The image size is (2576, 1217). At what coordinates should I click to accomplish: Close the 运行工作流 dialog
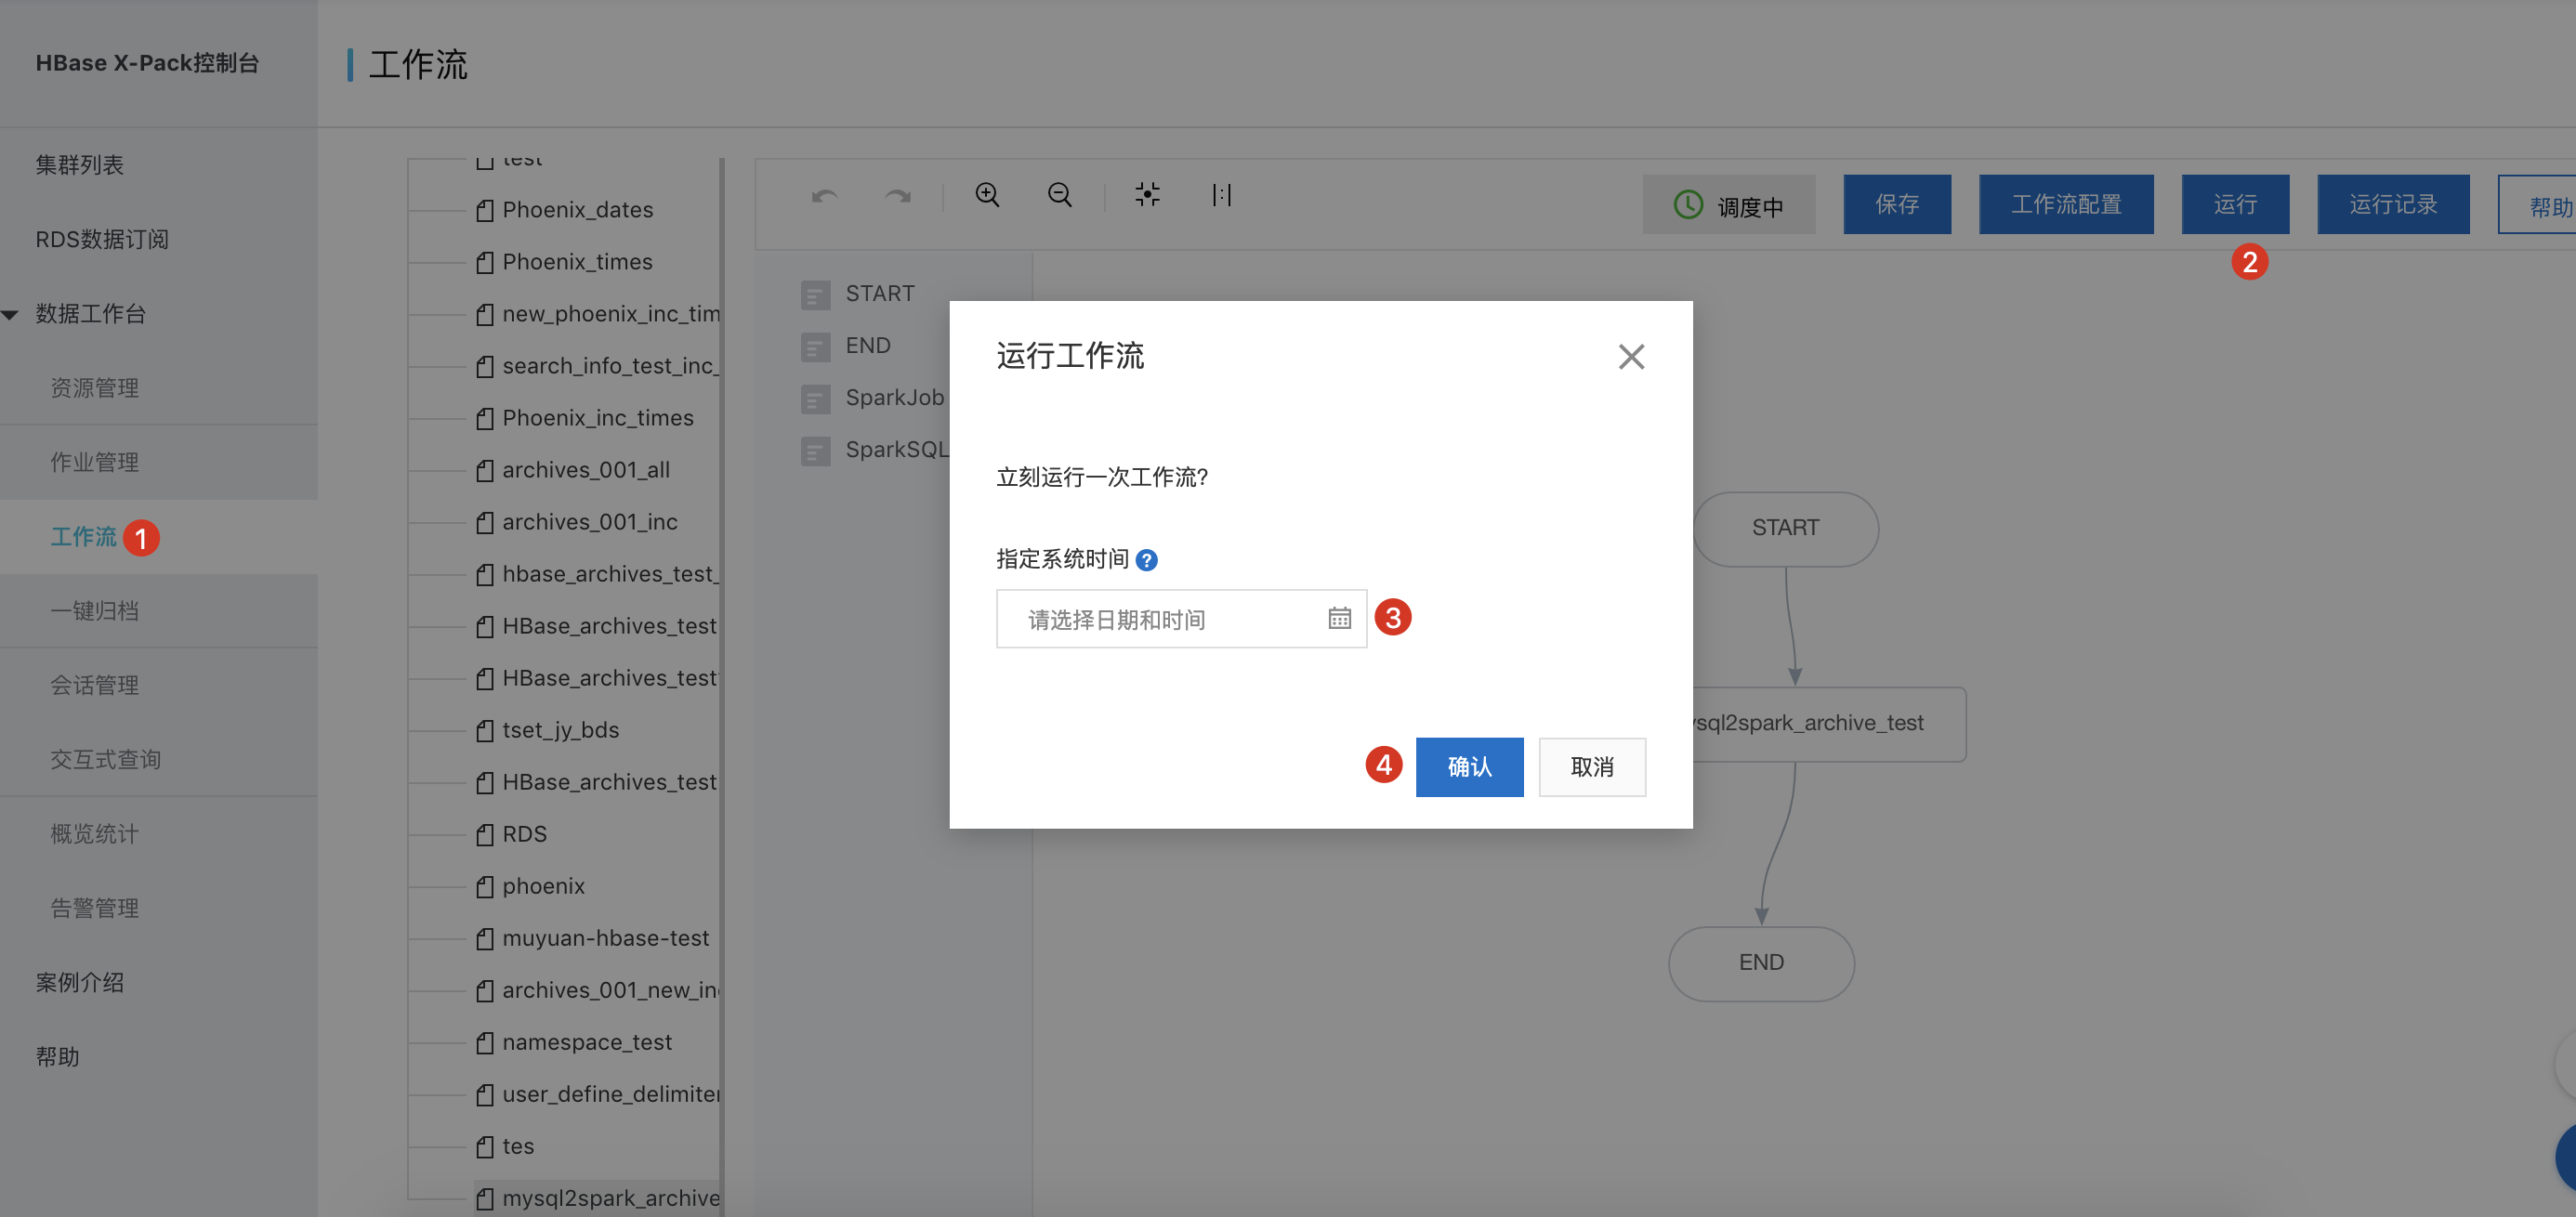(1631, 356)
